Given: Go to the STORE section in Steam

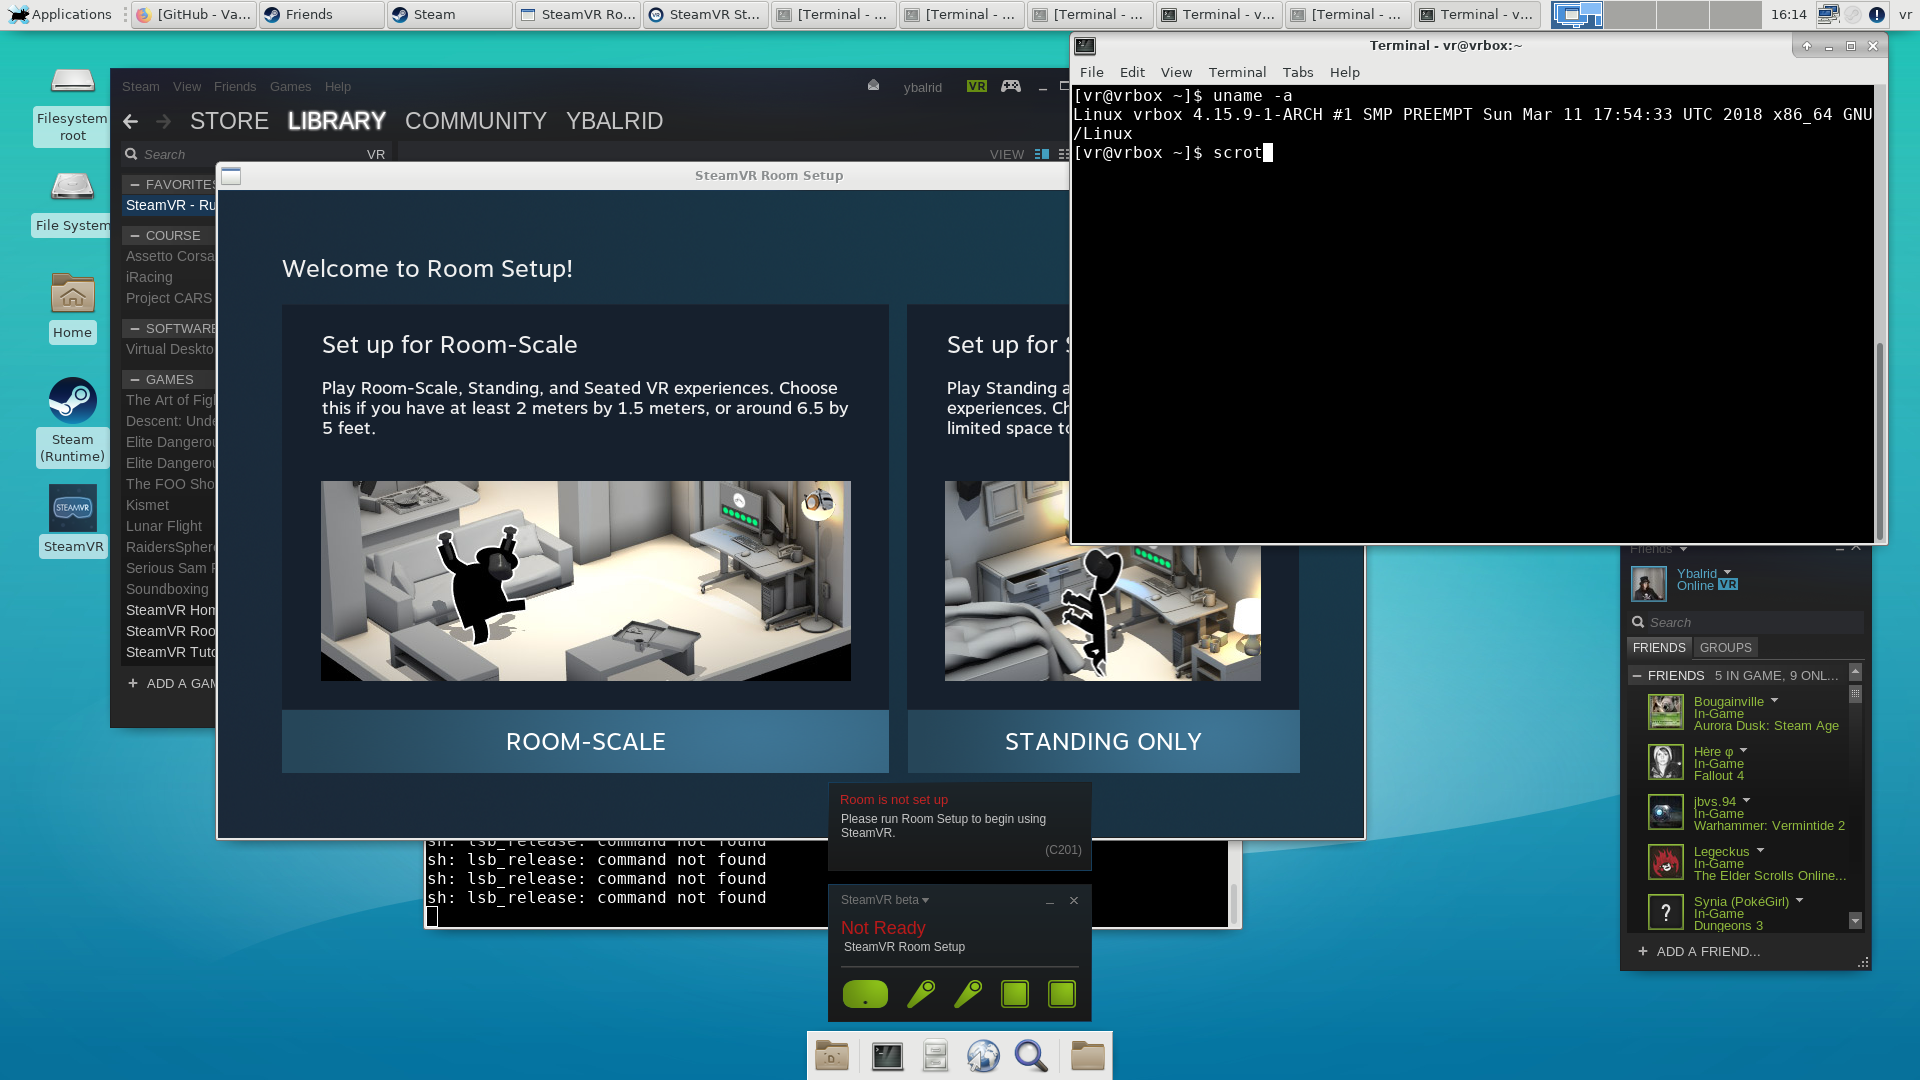Looking at the screenshot, I should 229,121.
